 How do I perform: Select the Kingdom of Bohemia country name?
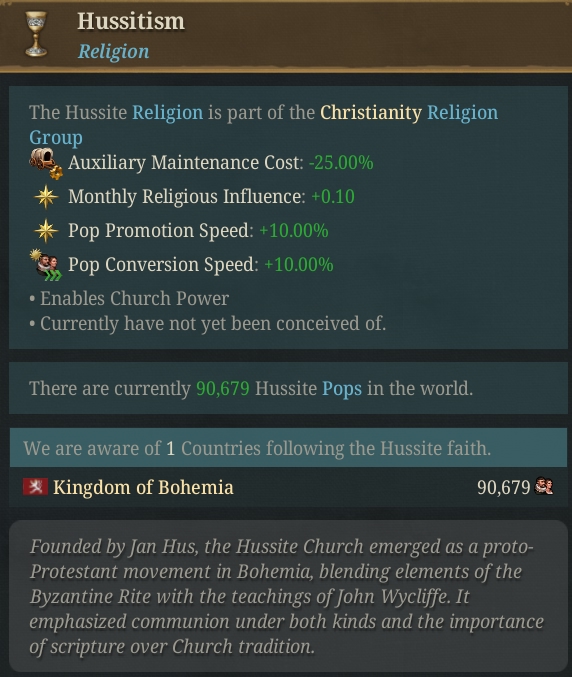[x=143, y=487]
